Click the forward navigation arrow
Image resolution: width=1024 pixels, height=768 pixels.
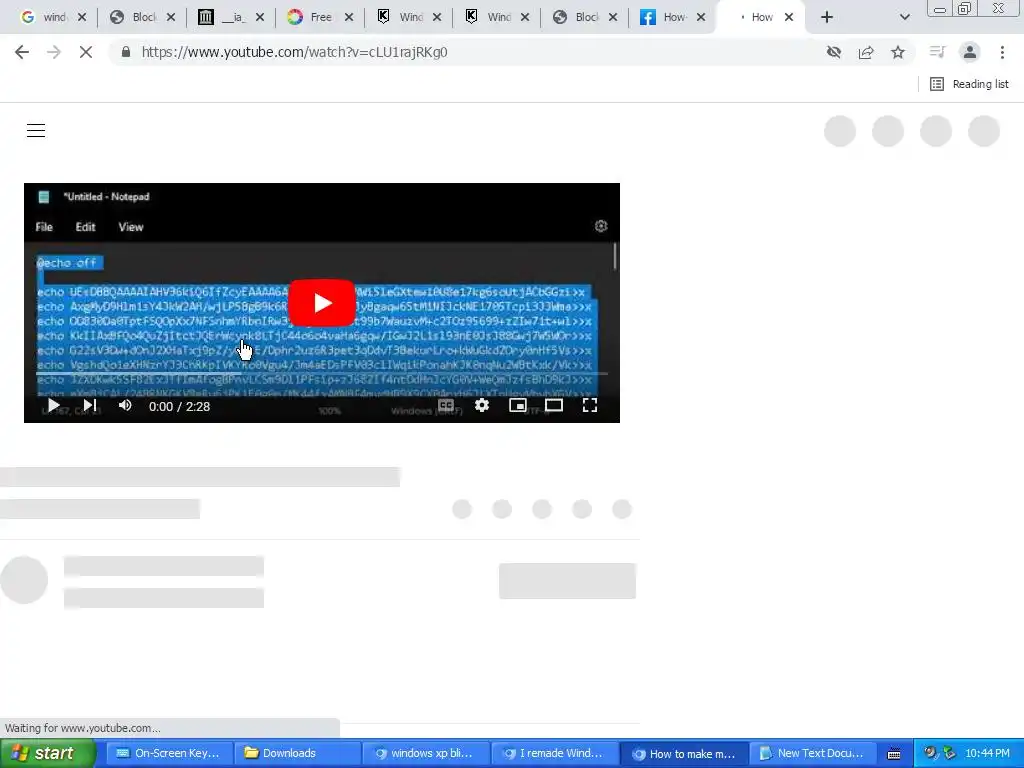(x=54, y=52)
